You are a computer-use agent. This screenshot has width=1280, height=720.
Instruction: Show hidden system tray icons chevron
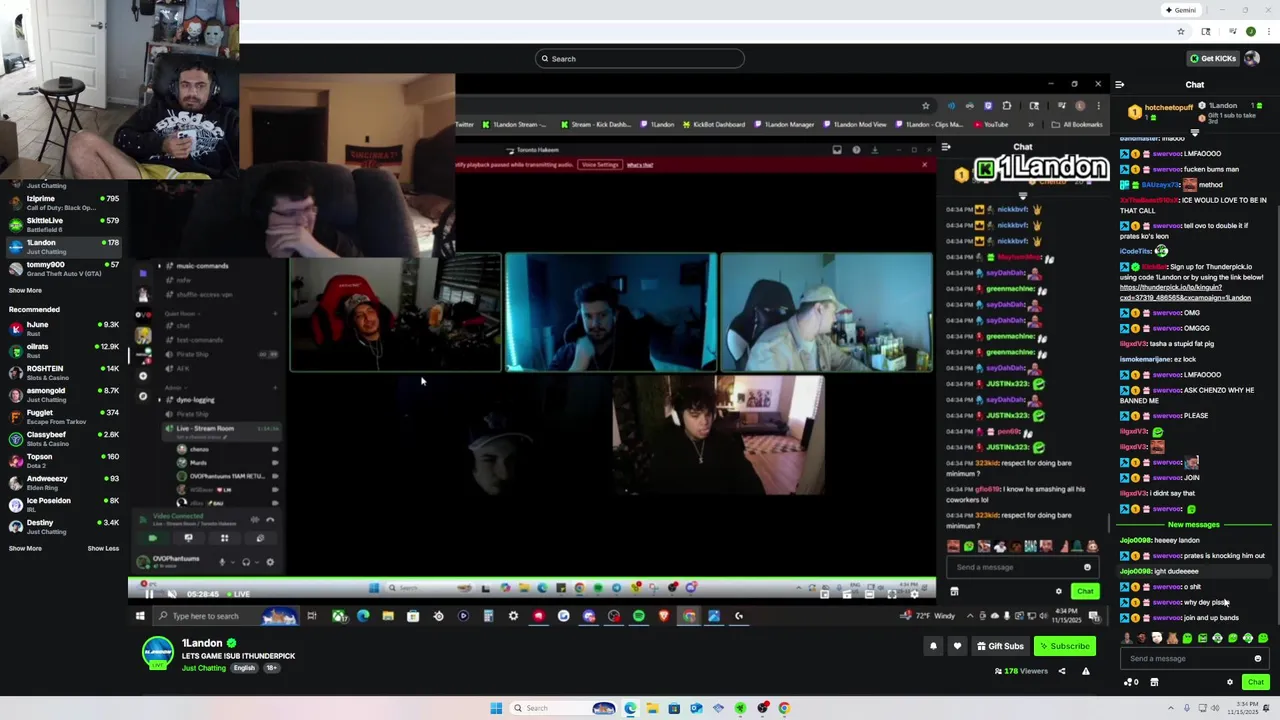pos(1171,708)
